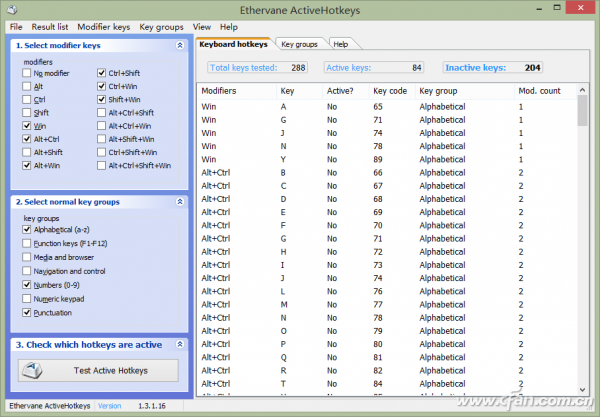Switch to the Key groups tab

[298, 45]
